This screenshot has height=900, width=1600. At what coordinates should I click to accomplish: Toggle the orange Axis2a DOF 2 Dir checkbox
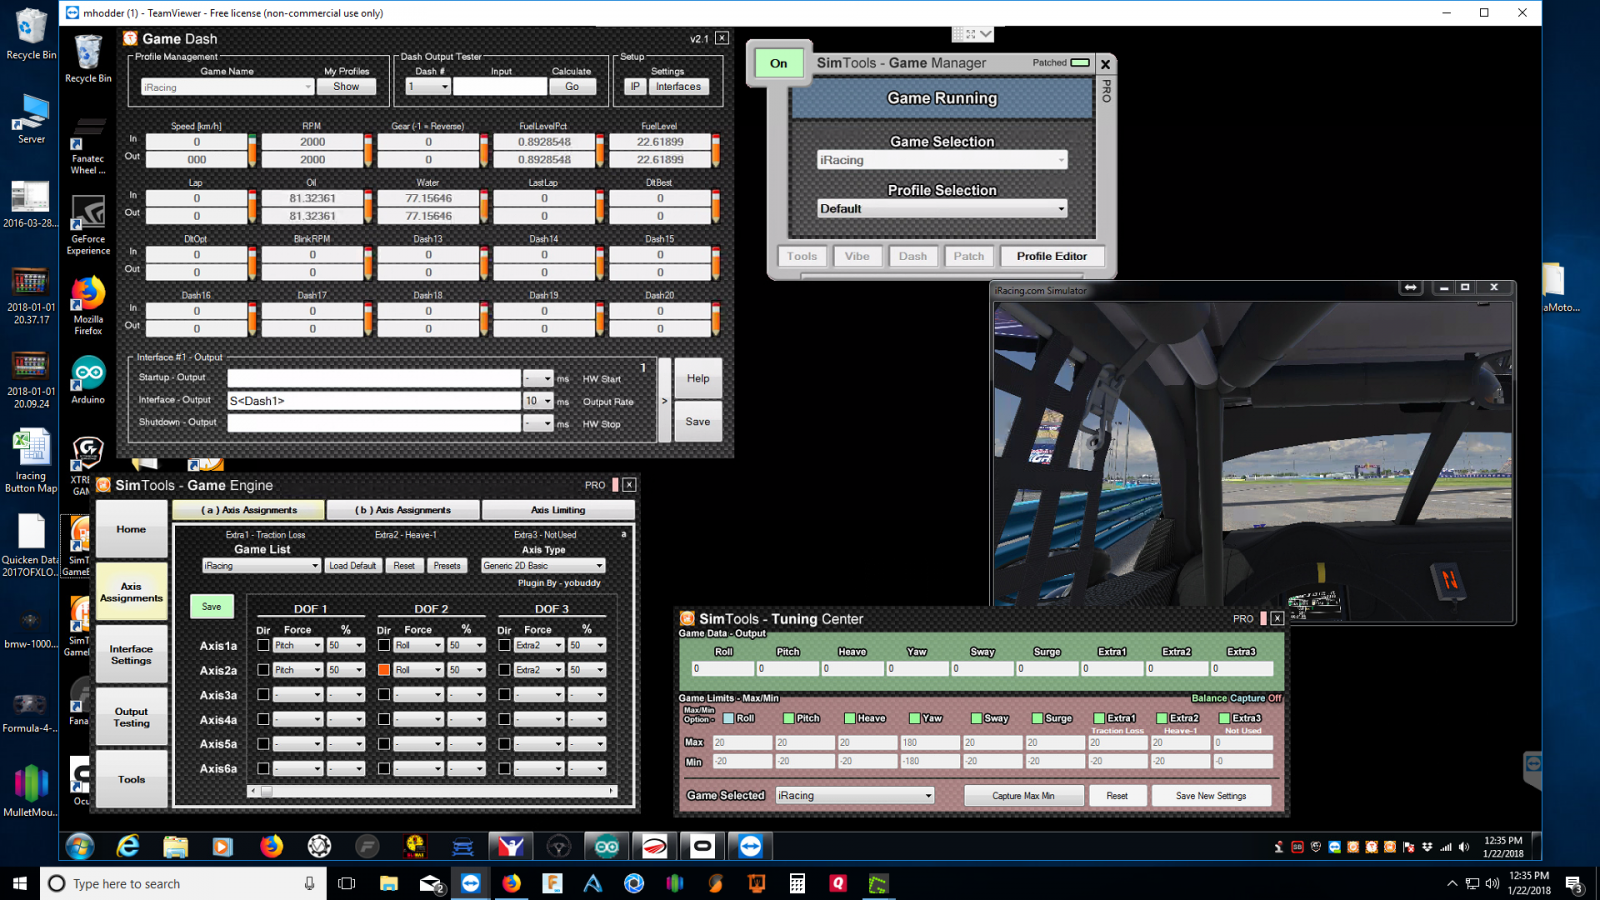pos(384,670)
